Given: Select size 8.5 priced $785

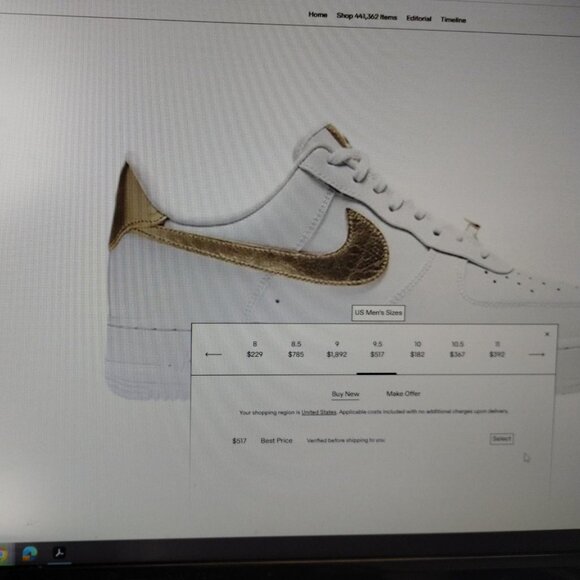Looking at the screenshot, I should coord(296,349).
